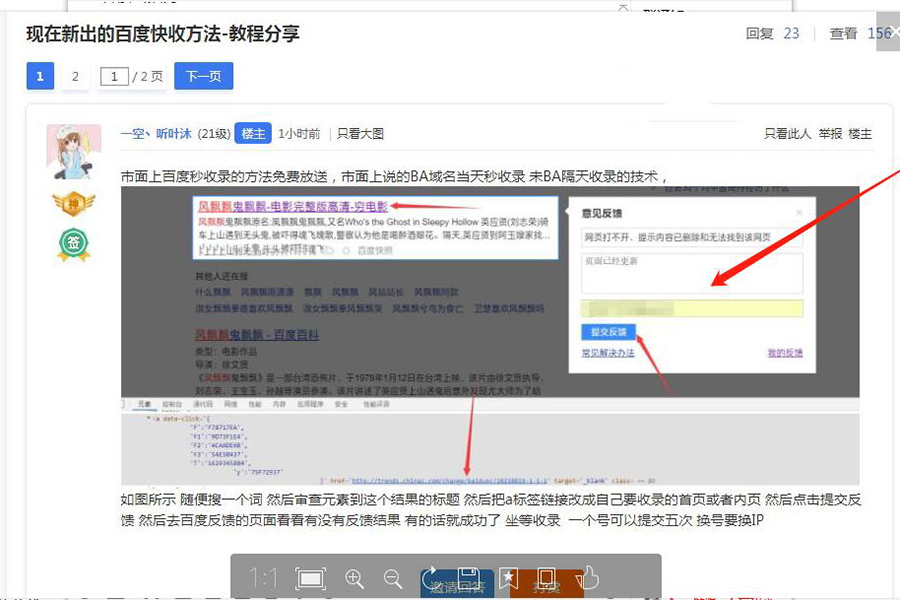The image size is (900, 600).
Task: Toggle 只看此人 to filter by author
Action: [x=788, y=134]
